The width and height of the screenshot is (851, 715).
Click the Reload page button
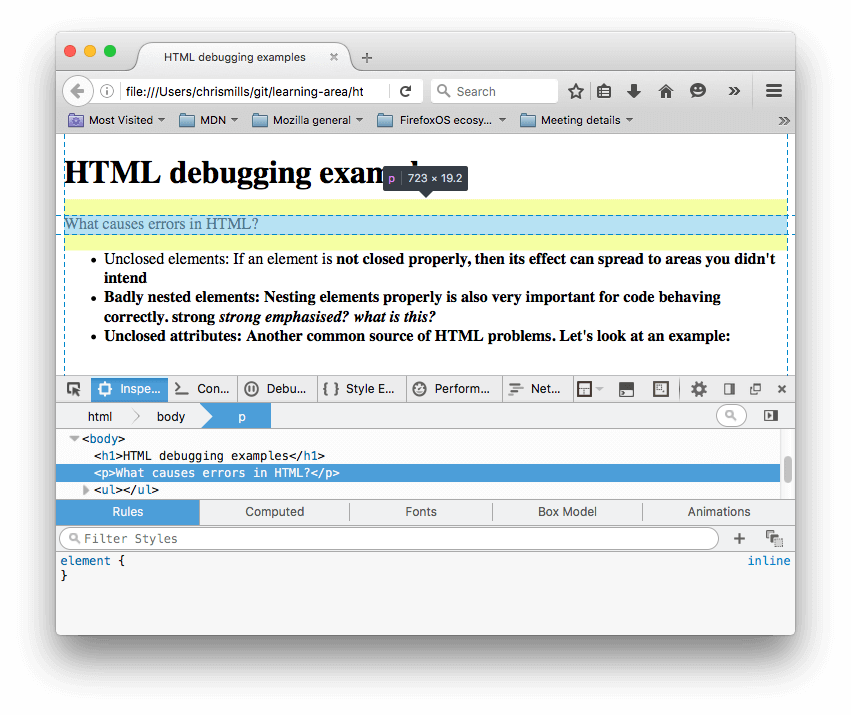tap(405, 90)
